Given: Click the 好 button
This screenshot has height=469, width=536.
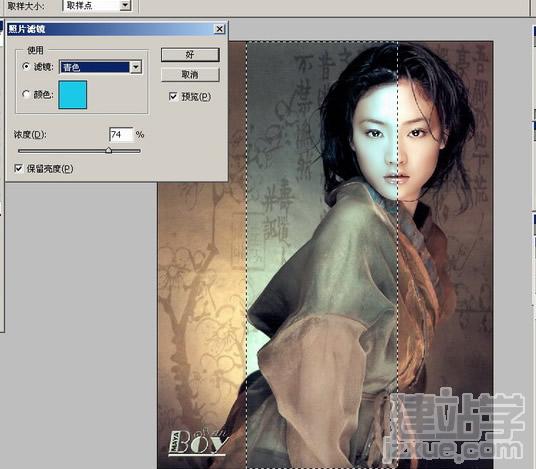Looking at the screenshot, I should (190, 55).
